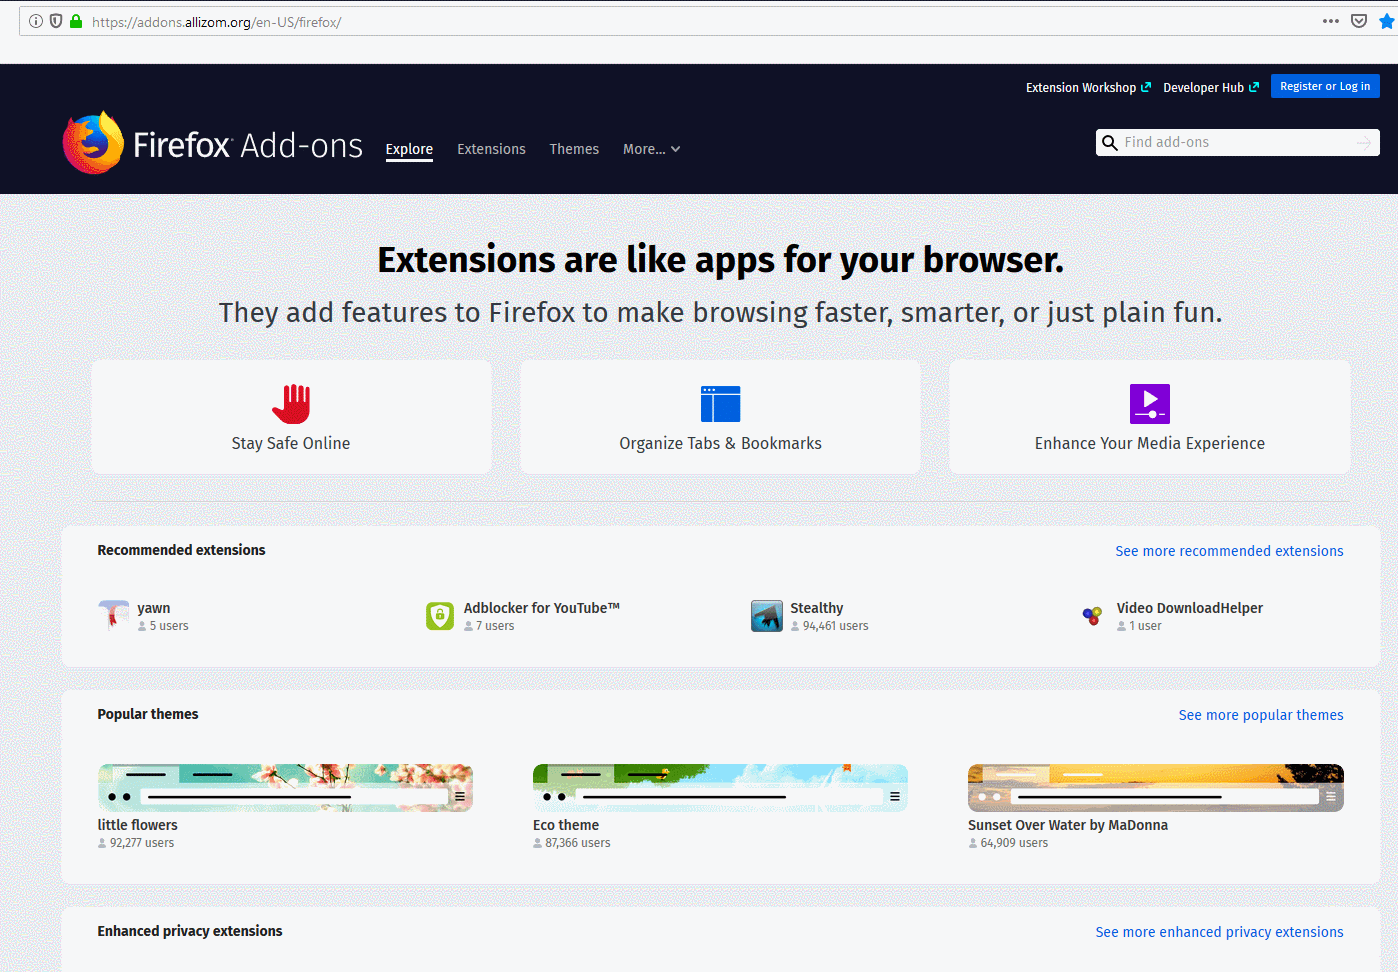Screen dimensions: 1398x972
Task: Click Video DownloadHelper extension name
Action: (x=1190, y=608)
